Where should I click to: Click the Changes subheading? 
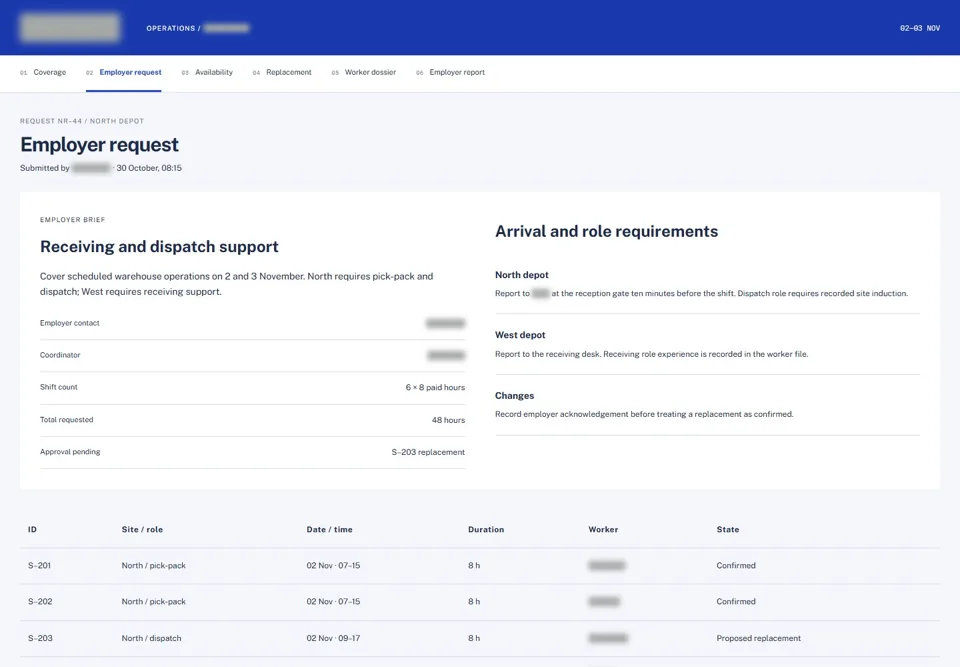pos(514,396)
